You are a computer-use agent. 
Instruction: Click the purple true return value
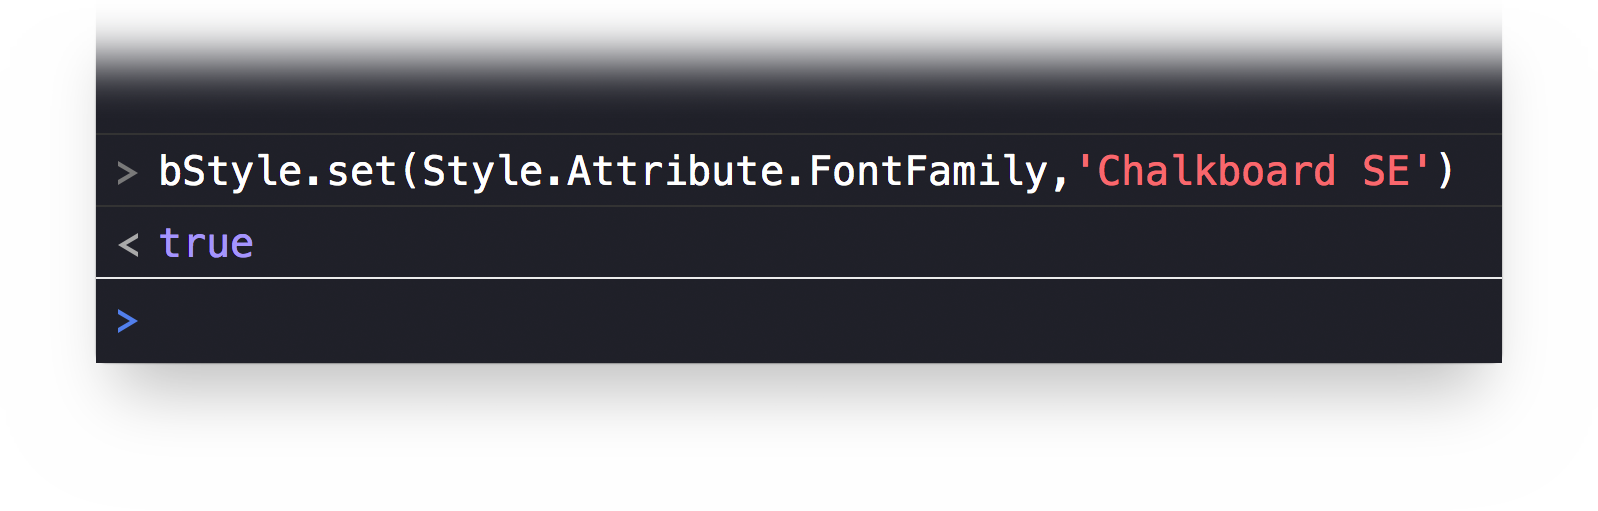coord(206,244)
